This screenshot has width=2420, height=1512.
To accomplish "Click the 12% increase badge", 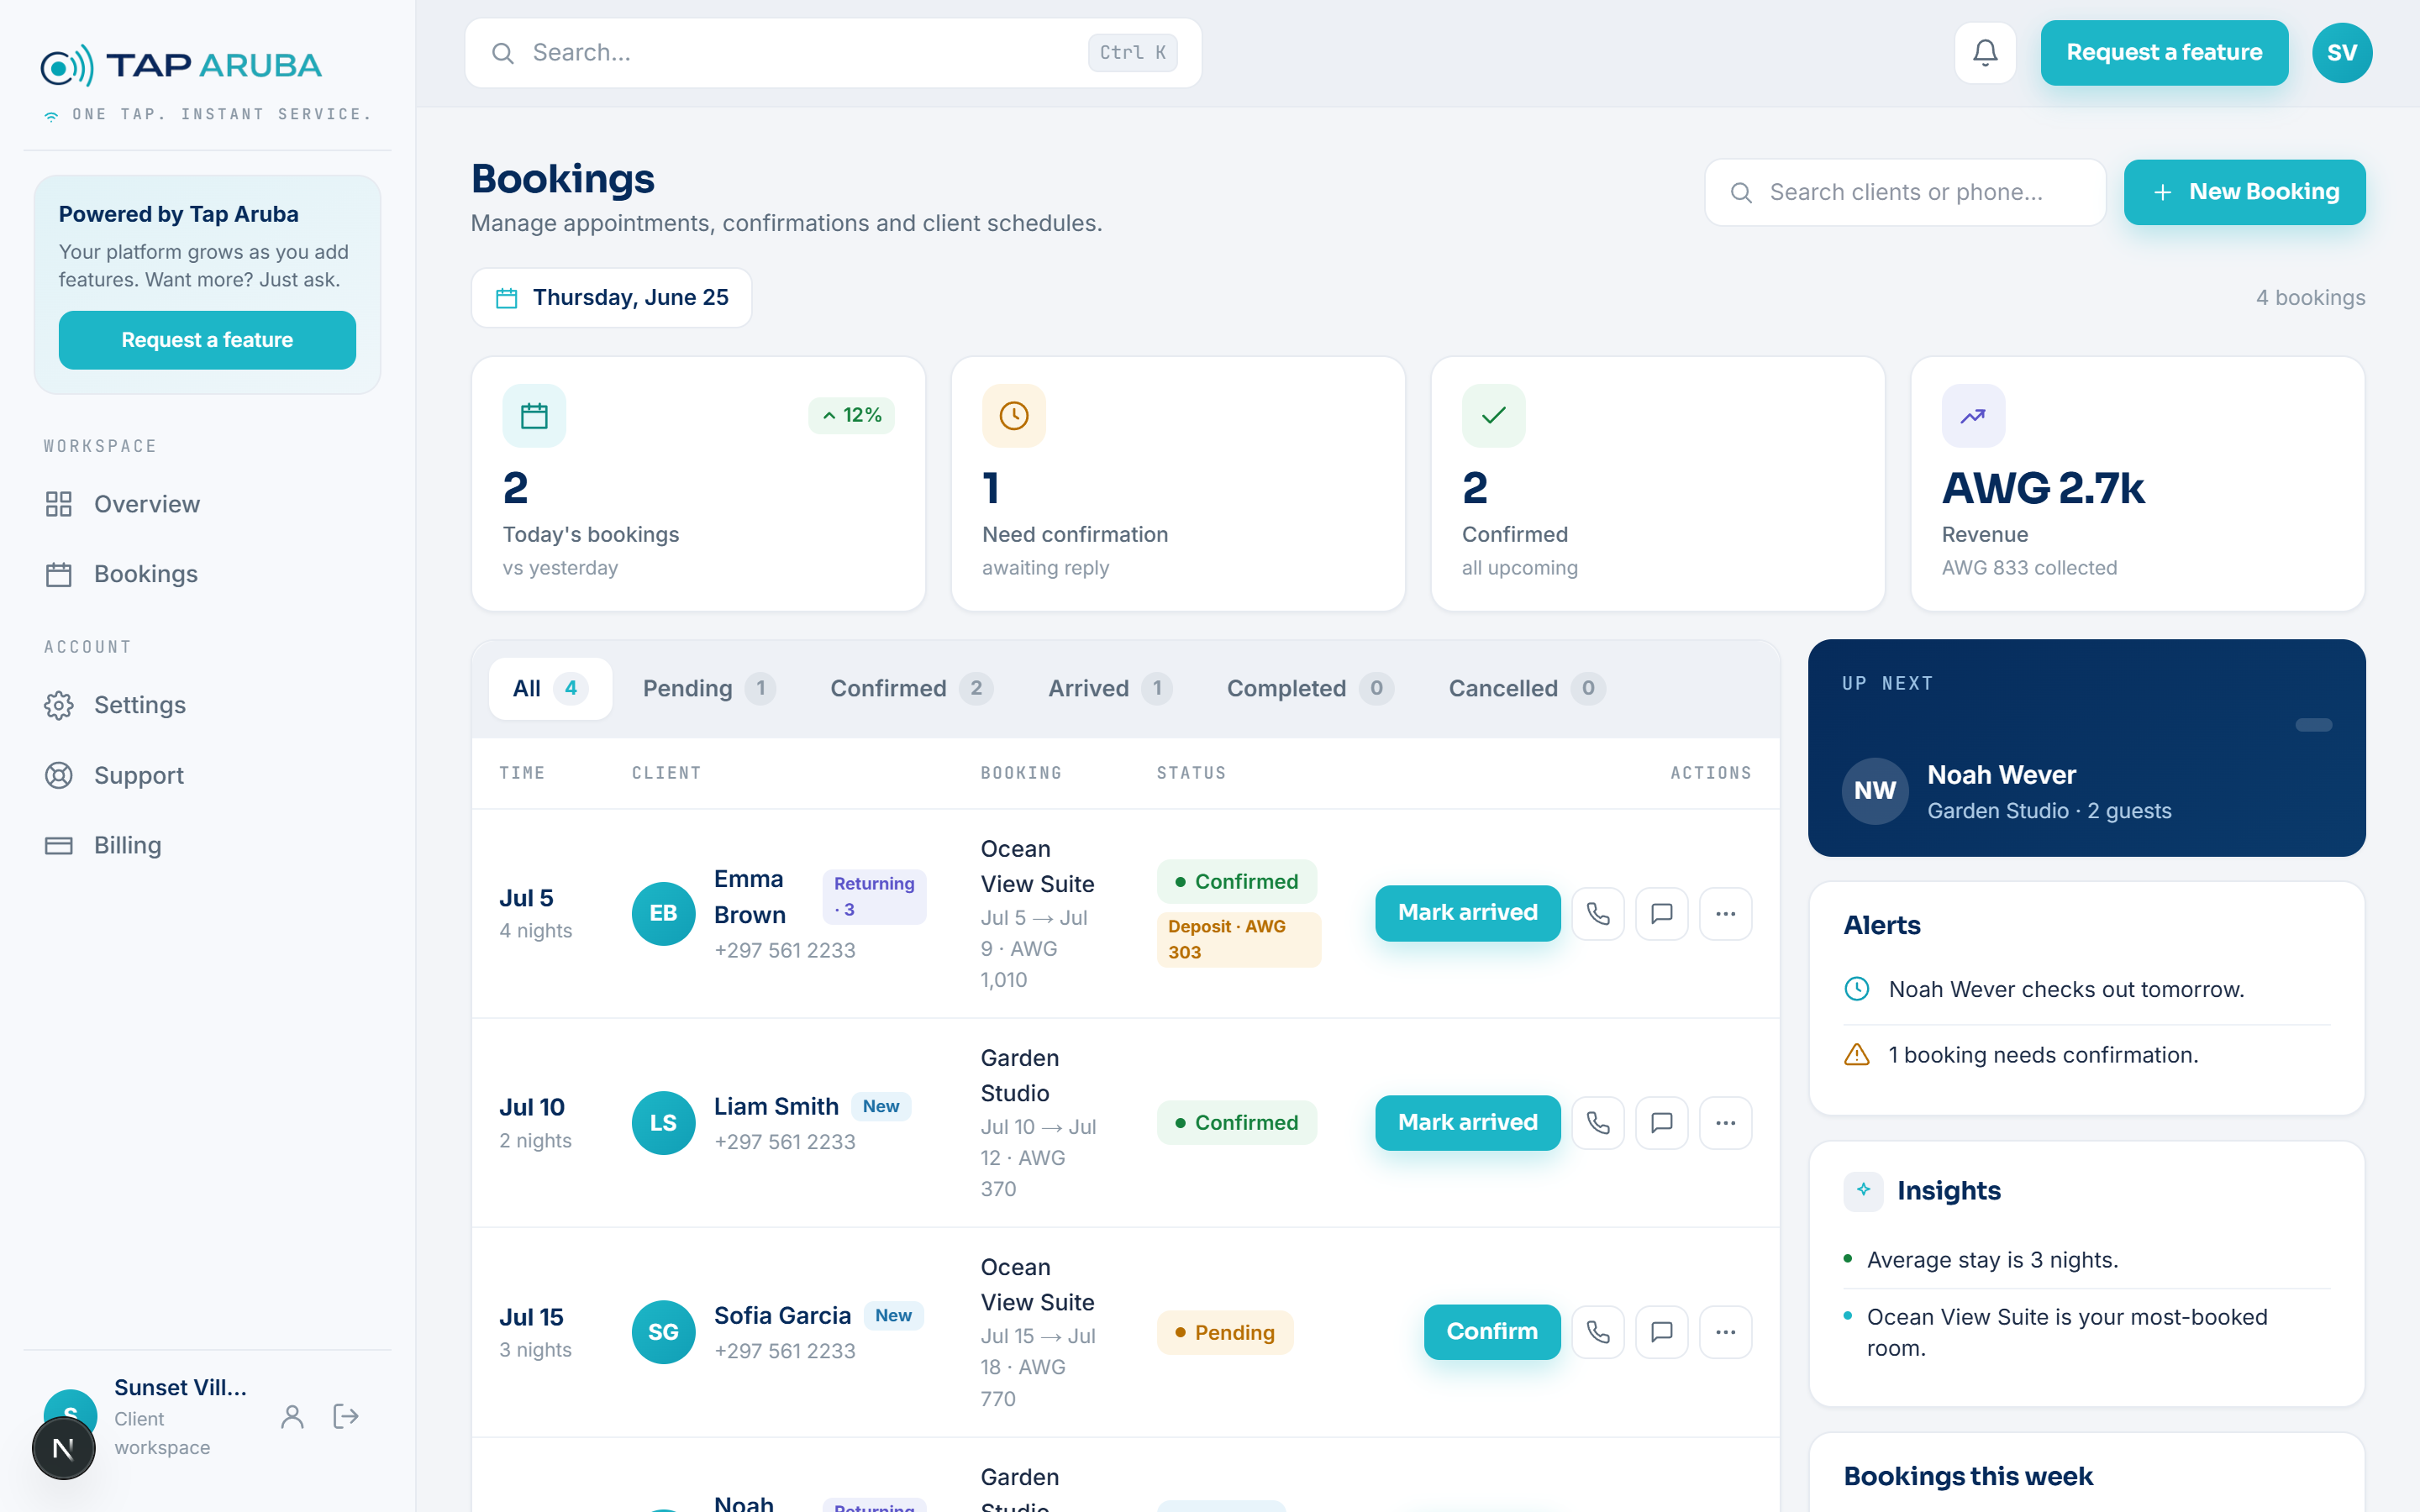I will (851, 415).
